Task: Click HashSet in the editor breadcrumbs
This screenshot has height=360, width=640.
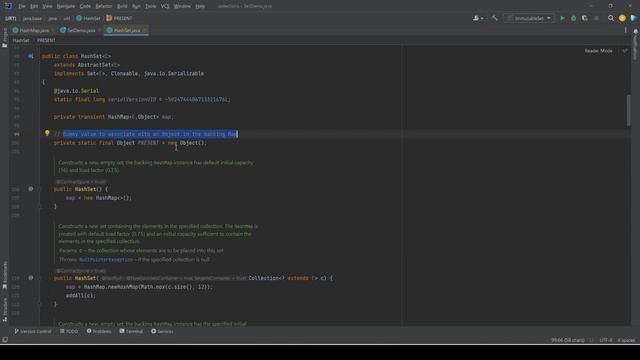Action: coord(21,40)
